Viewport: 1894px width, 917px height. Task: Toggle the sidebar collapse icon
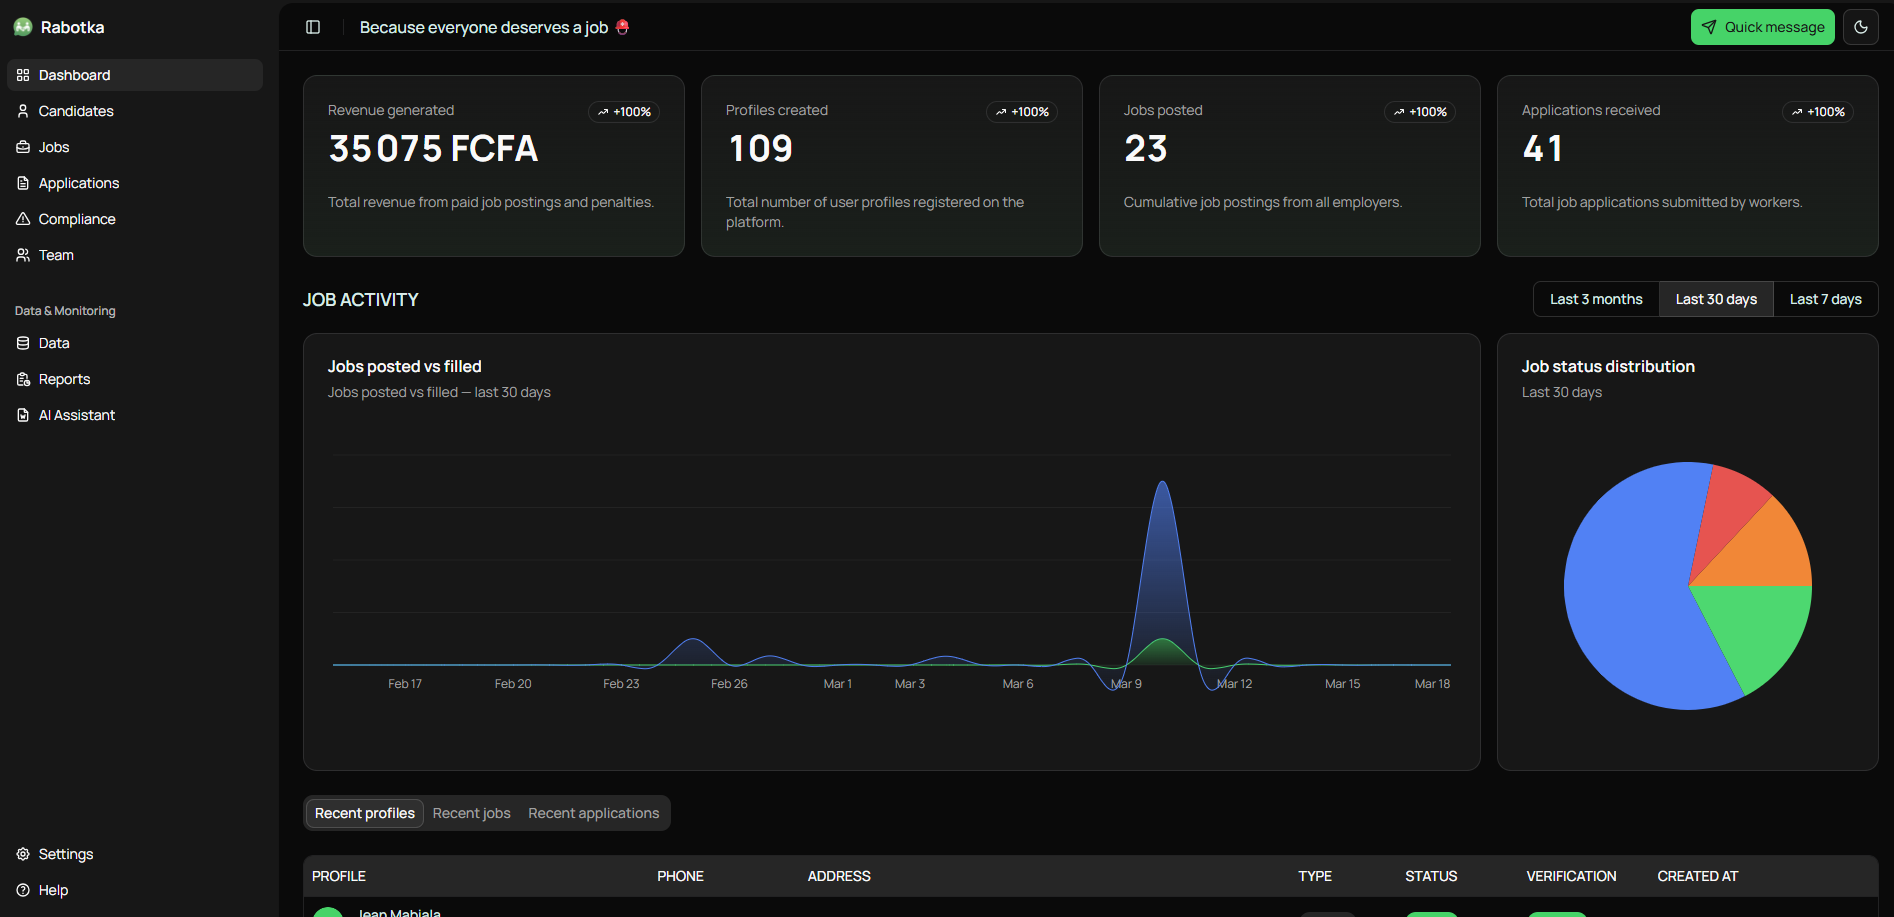(x=313, y=27)
